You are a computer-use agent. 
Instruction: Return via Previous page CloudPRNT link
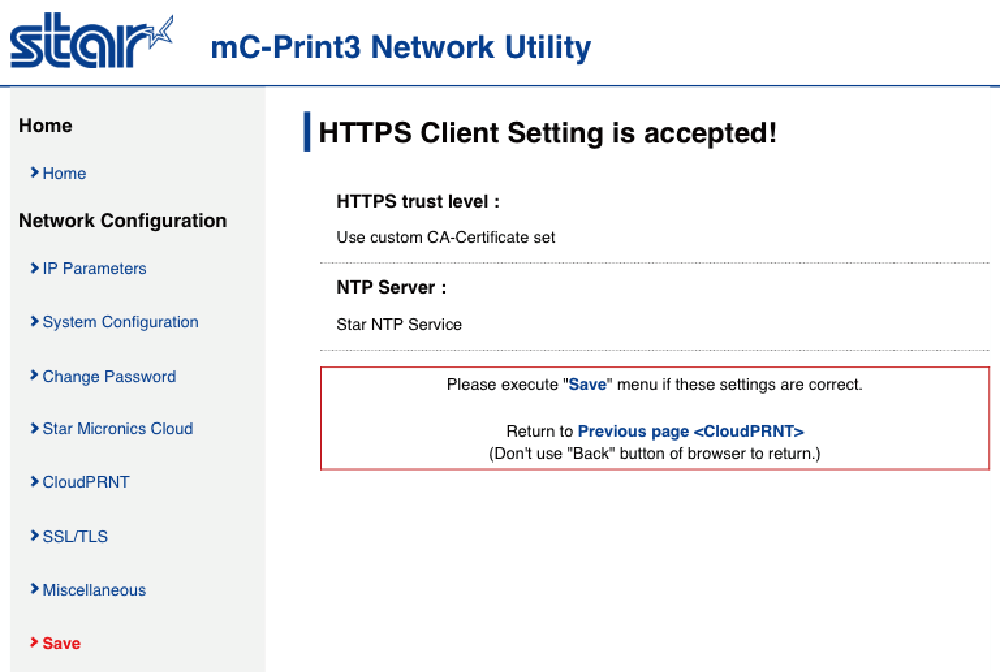691,432
